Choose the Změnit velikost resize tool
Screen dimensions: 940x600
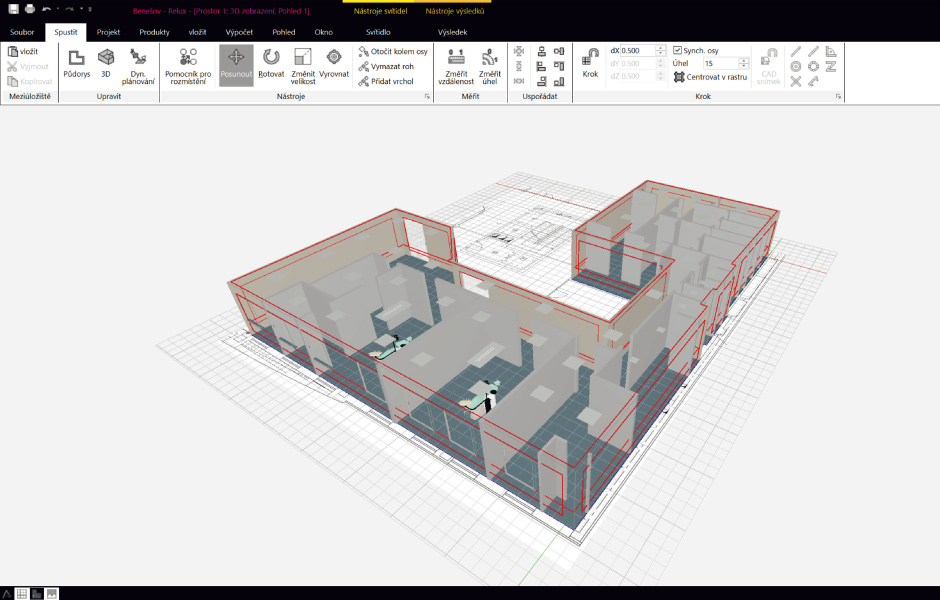303,64
